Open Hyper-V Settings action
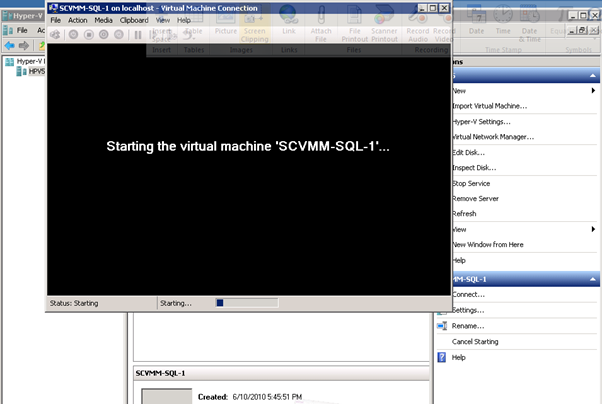The image size is (602, 404). [481, 122]
